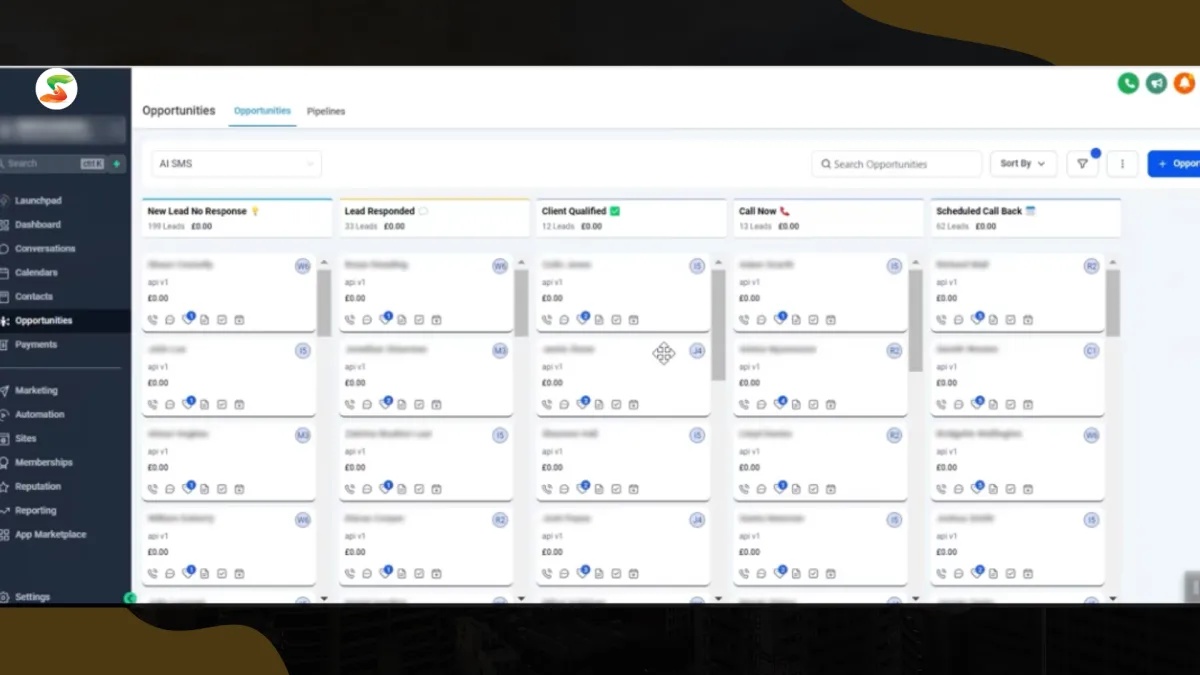The image size is (1200, 675).
Task: Click the Reputation star icon in sidebar
Action: [5, 487]
